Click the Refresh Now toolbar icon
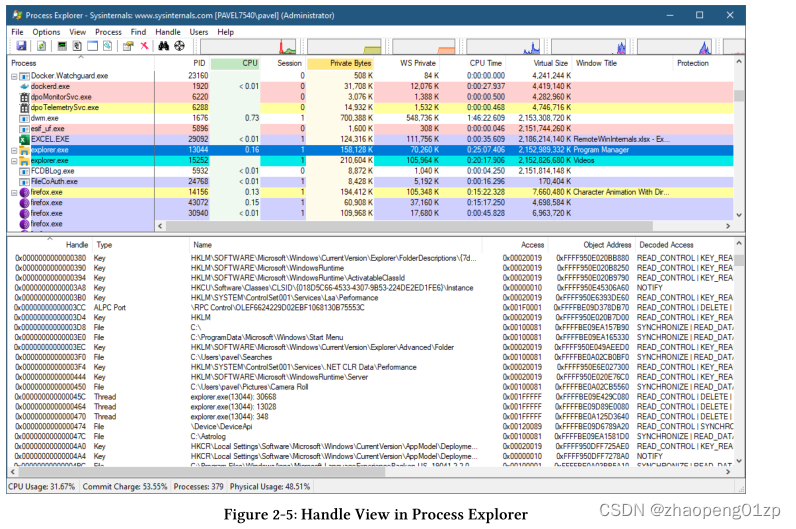796x529 pixels. coord(42,46)
